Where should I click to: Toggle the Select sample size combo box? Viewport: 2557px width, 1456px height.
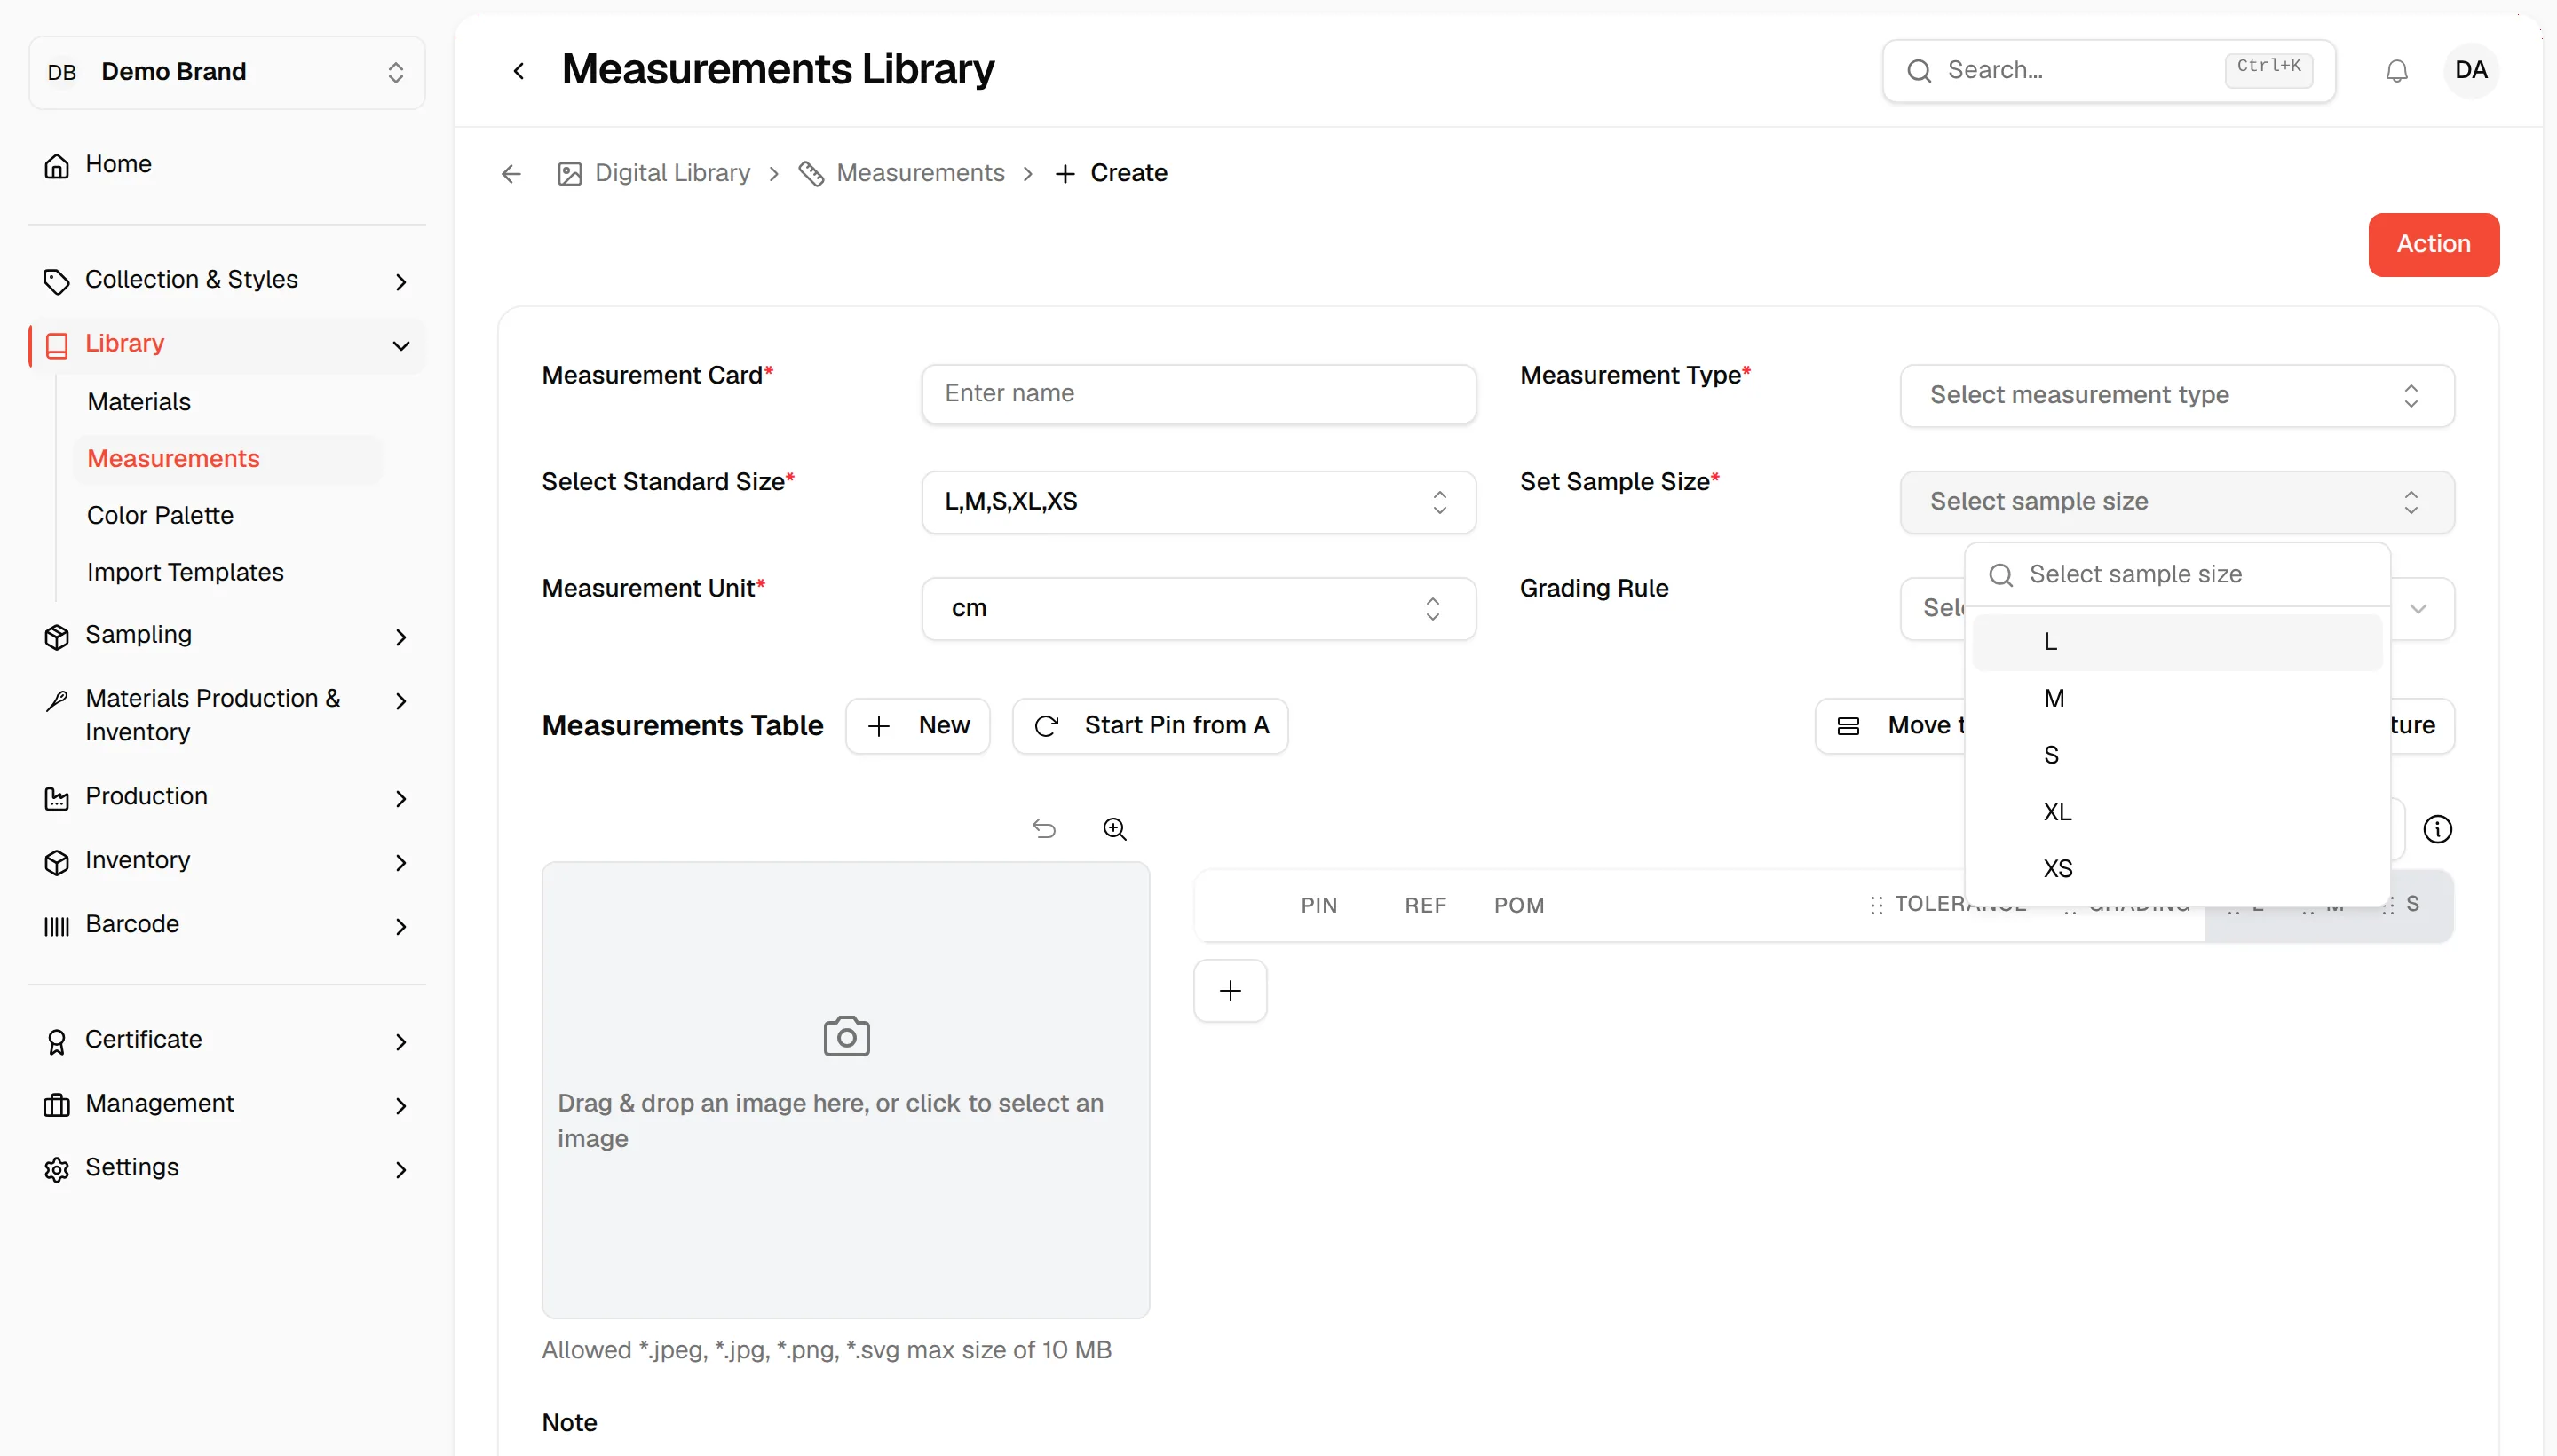pyautogui.click(x=2177, y=502)
